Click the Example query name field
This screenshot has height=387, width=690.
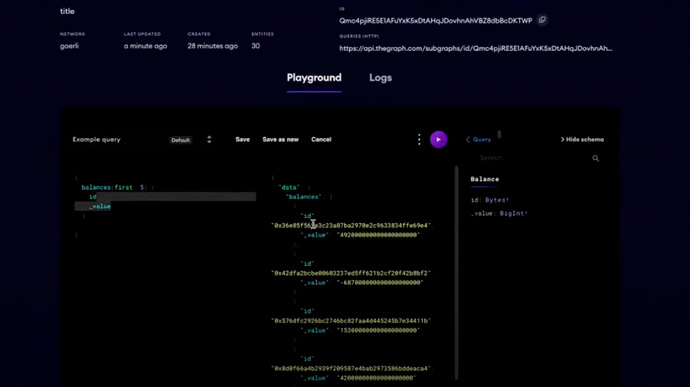(x=96, y=140)
